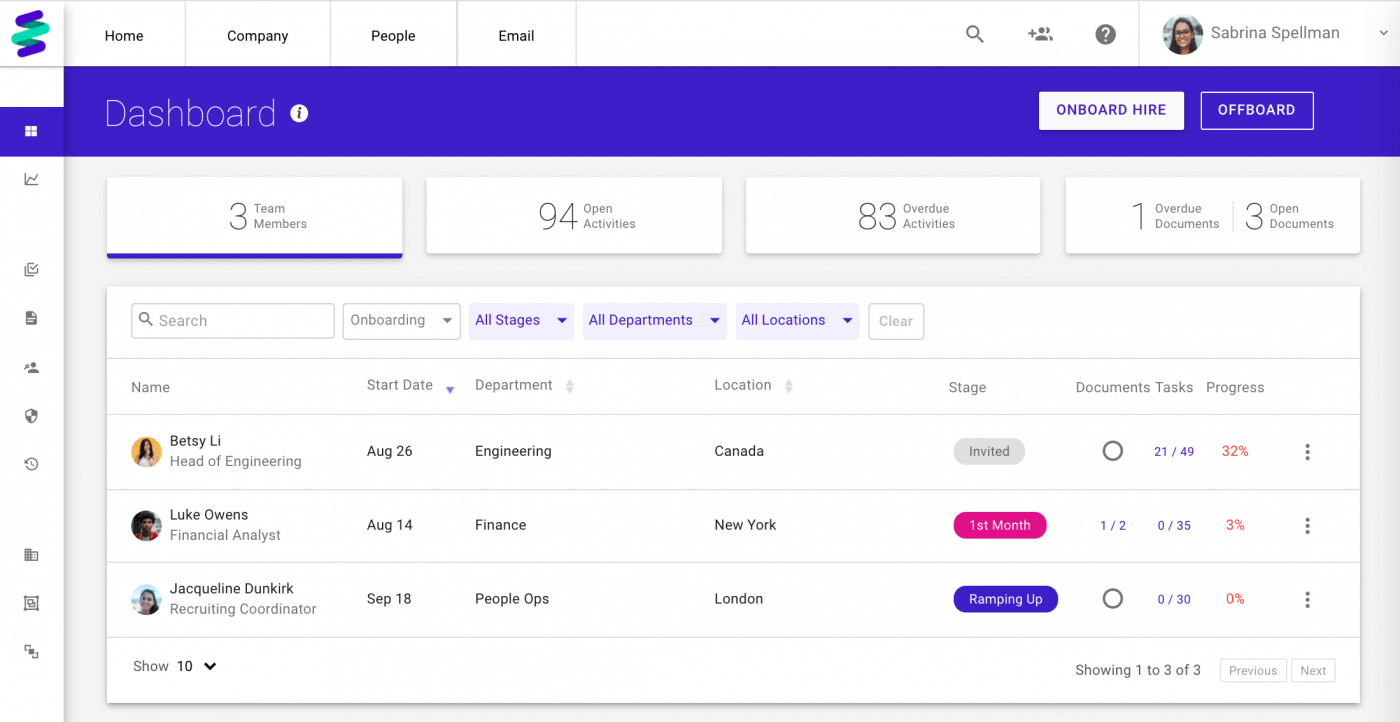Open the workflow squares icon at the sidebar bottom
Image resolution: width=1400 pixels, height=722 pixels.
point(31,651)
